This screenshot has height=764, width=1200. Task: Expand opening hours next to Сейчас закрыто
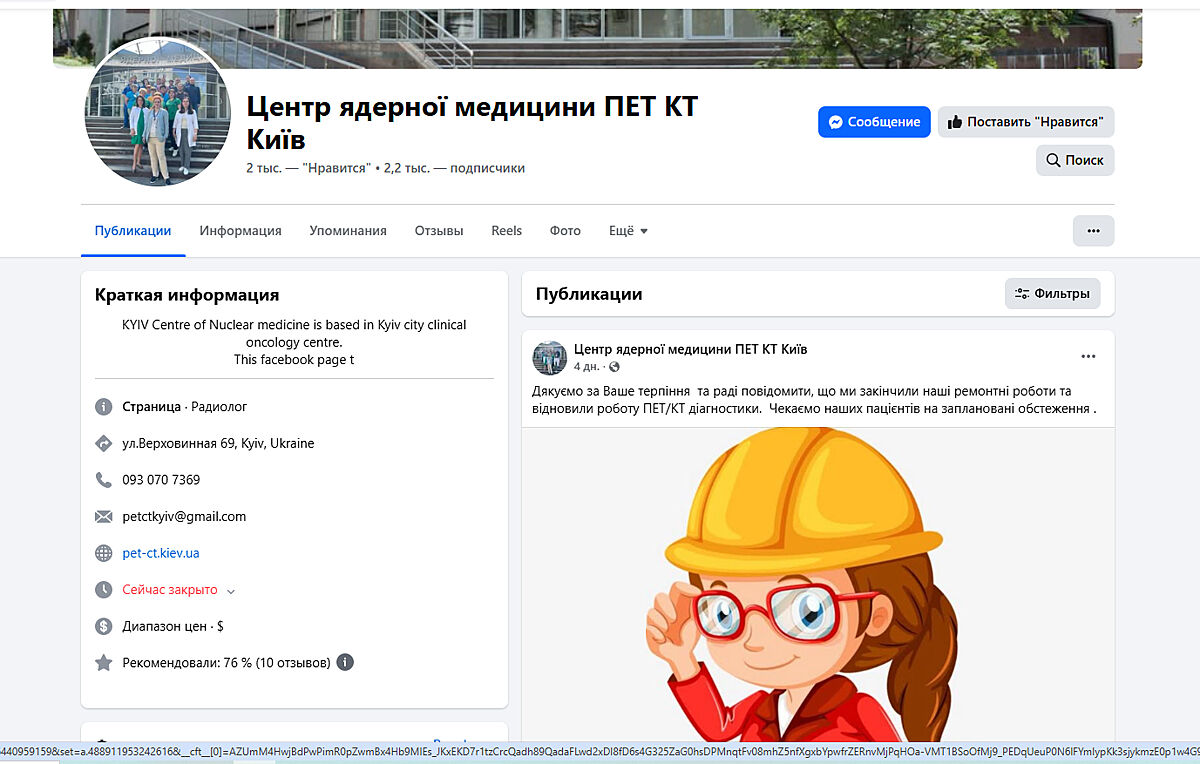pos(231,591)
